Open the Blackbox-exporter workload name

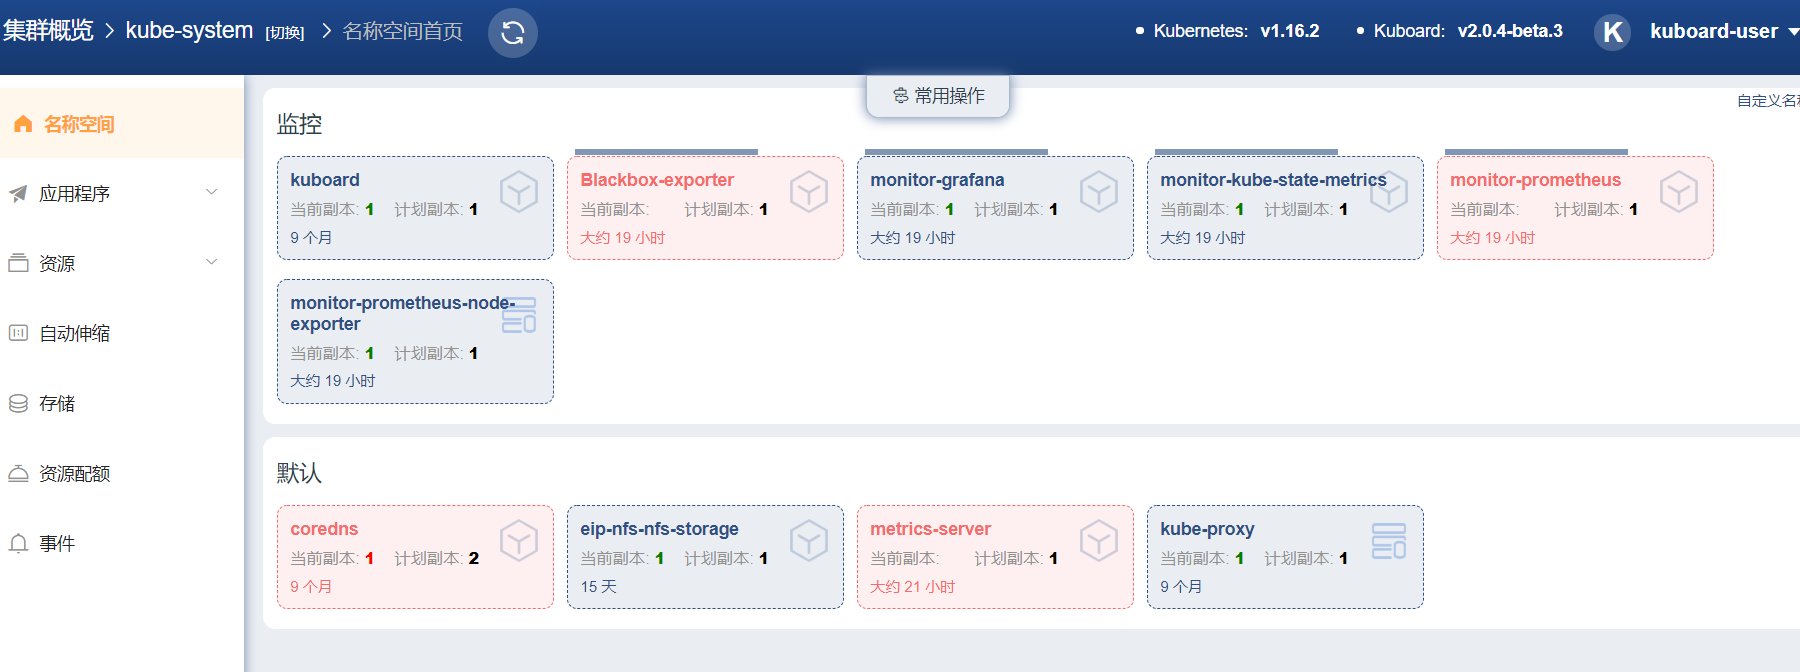coord(657,180)
